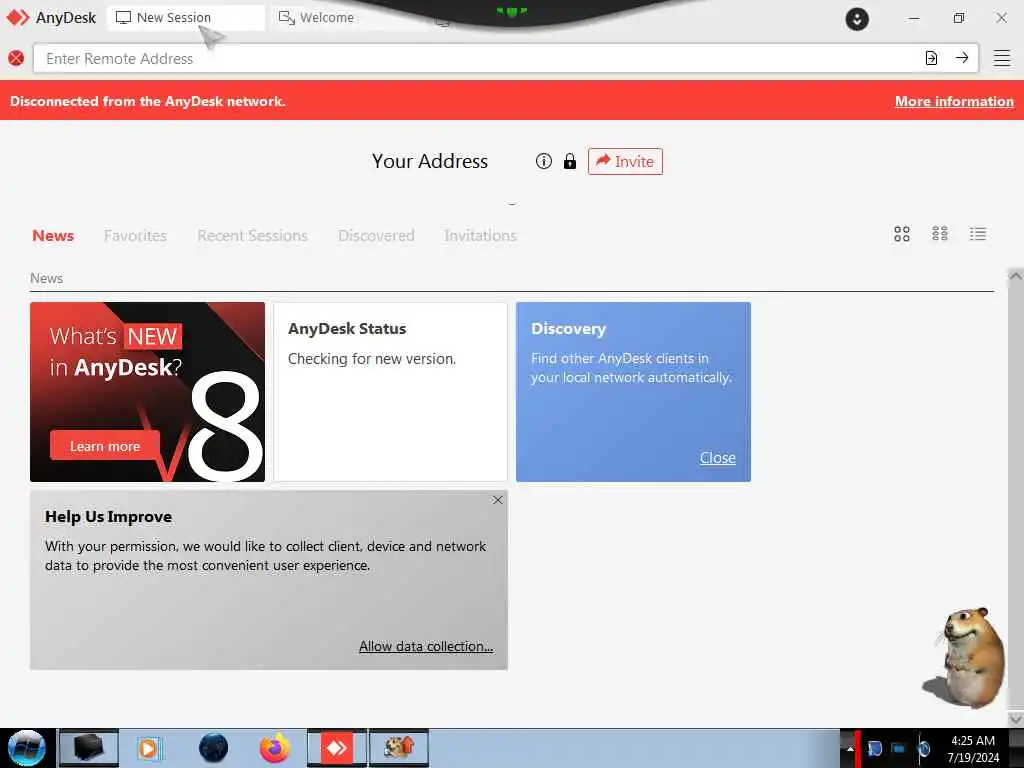The width and height of the screenshot is (1024, 768).
Task: Open the What's New in AnyDesk card
Action: (148, 392)
